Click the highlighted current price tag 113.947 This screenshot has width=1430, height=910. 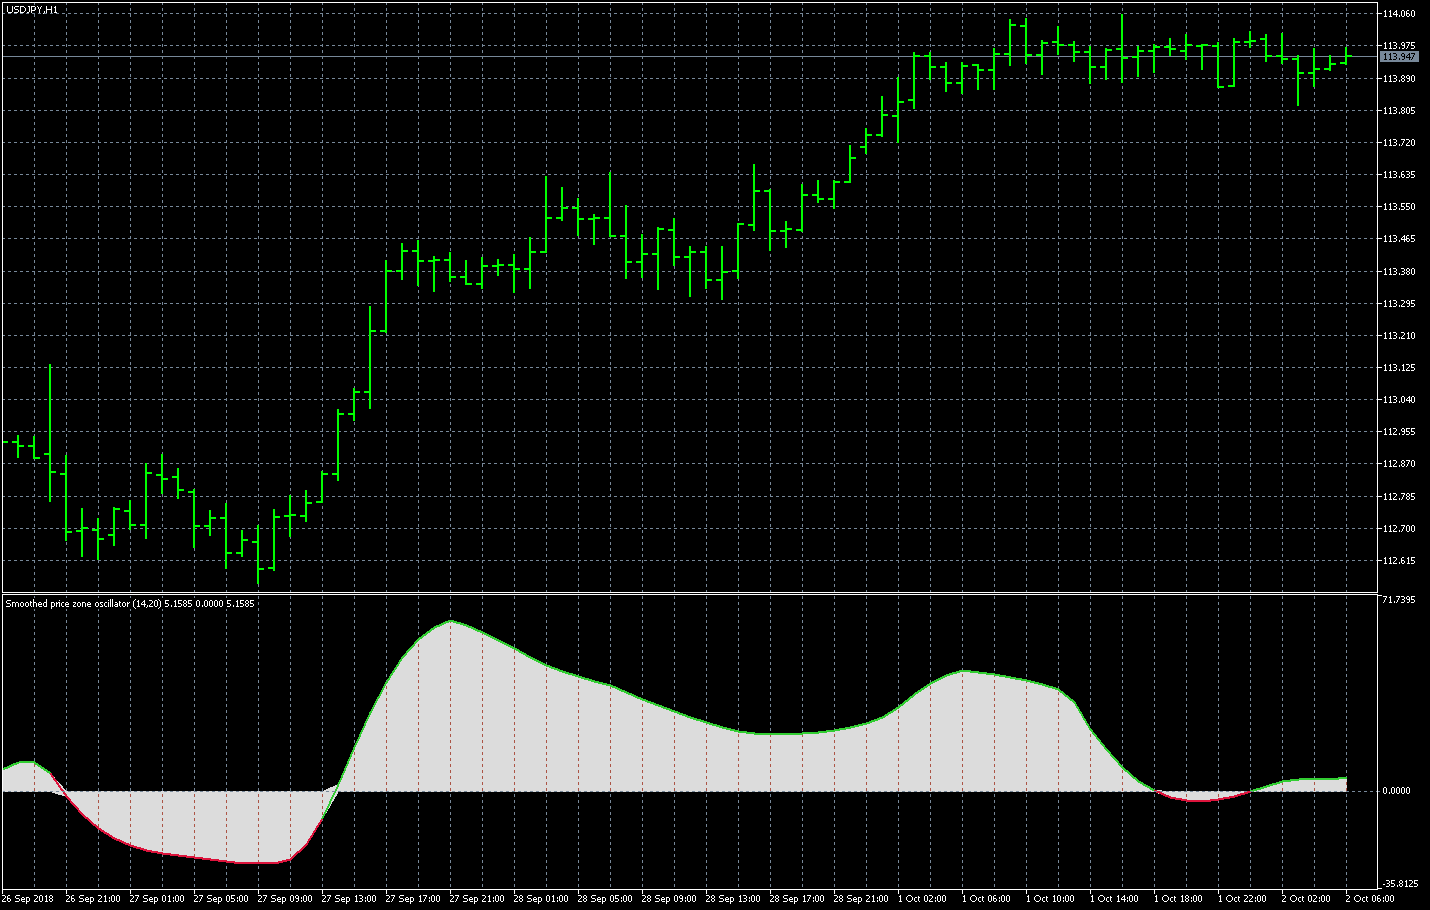coord(1399,57)
